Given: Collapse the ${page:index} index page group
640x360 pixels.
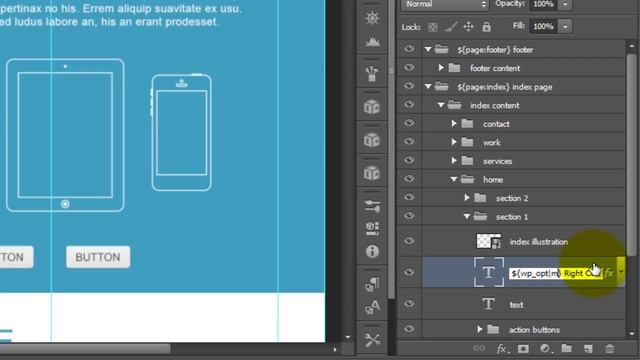Looking at the screenshot, I should pos(428,87).
